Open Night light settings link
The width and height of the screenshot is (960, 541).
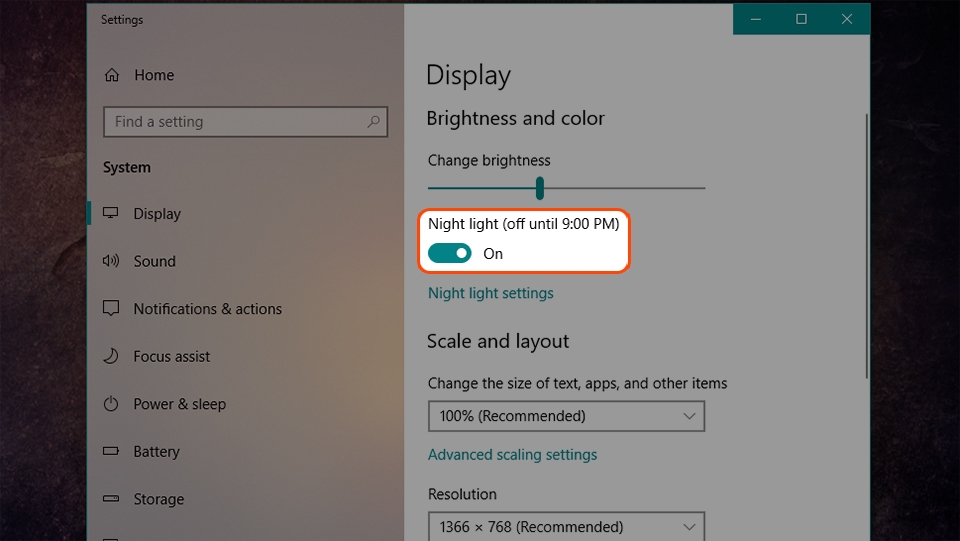[490, 293]
